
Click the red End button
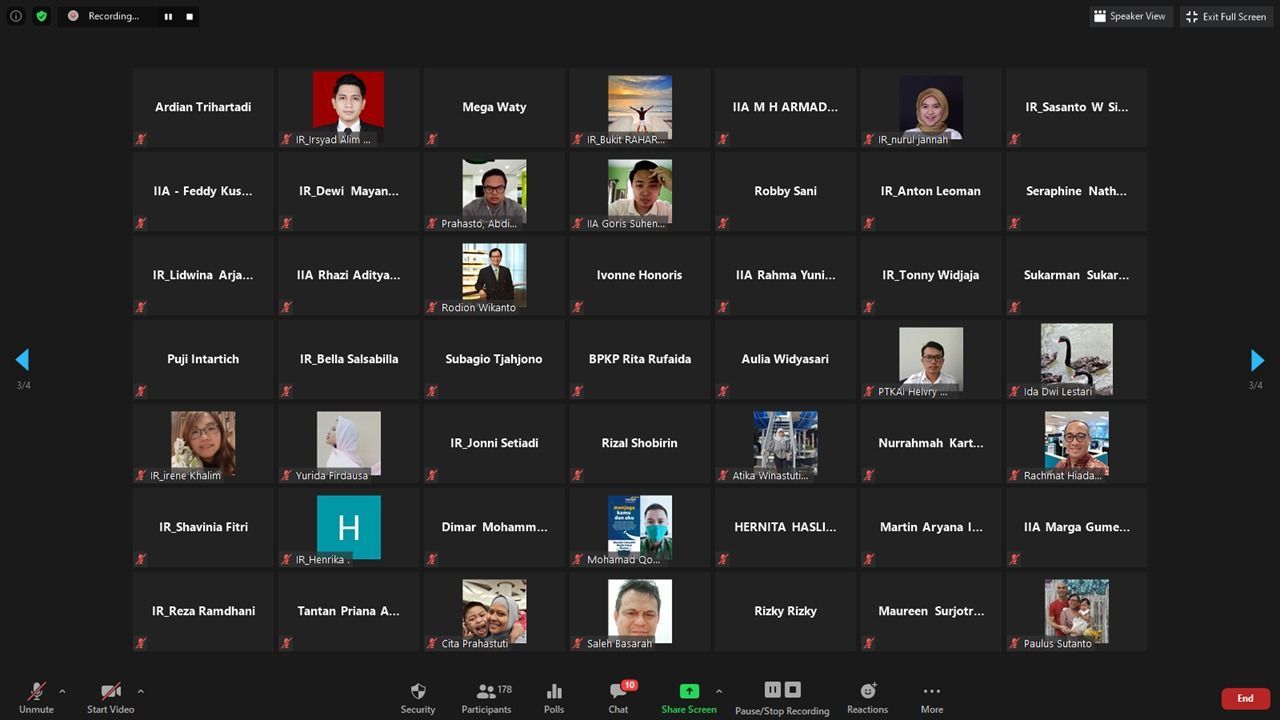click(x=1245, y=698)
